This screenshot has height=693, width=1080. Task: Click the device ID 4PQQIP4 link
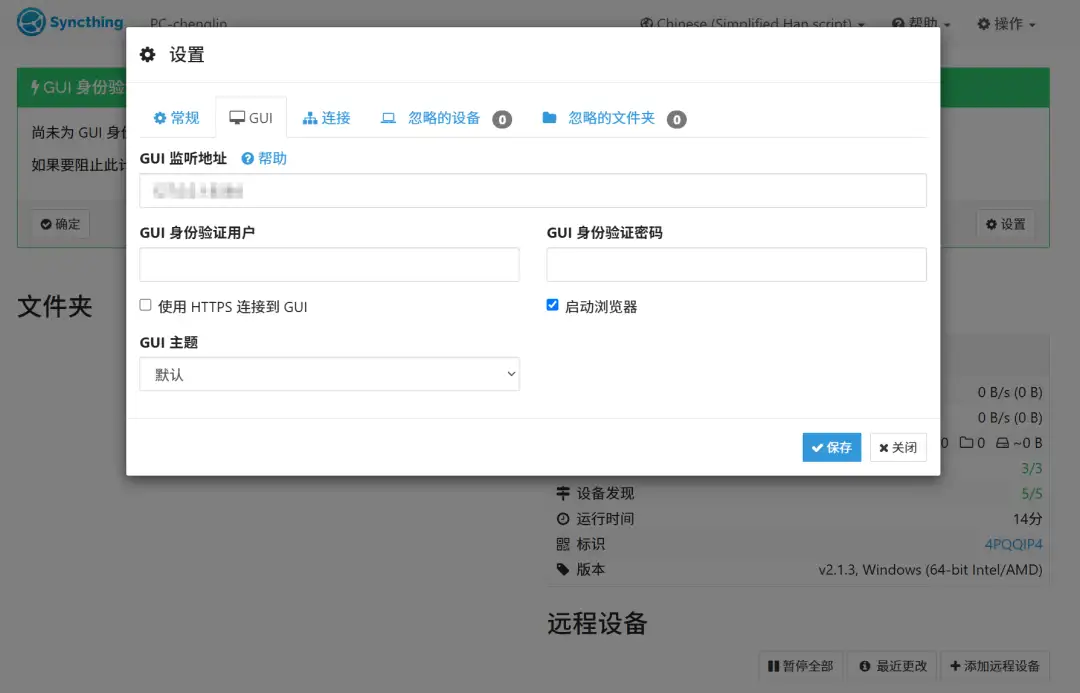pyautogui.click(x=1013, y=544)
